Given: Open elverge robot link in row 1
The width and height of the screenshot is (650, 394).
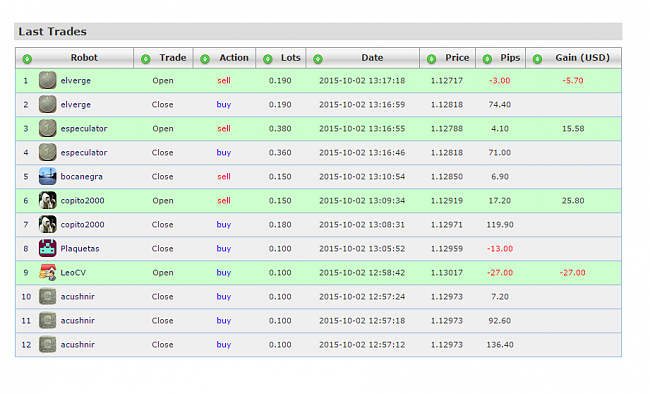Looking at the screenshot, I should click(75, 80).
